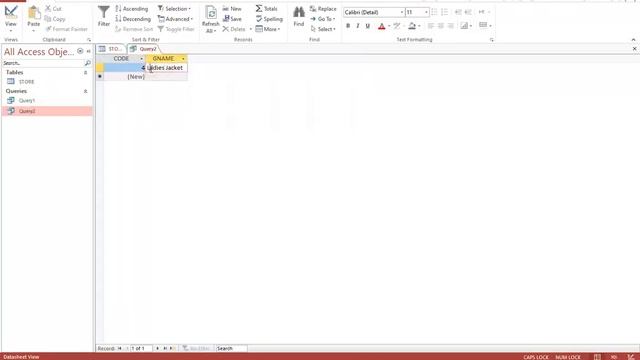Click the (New) row cell
The height and width of the screenshot is (360, 640).
point(124,77)
